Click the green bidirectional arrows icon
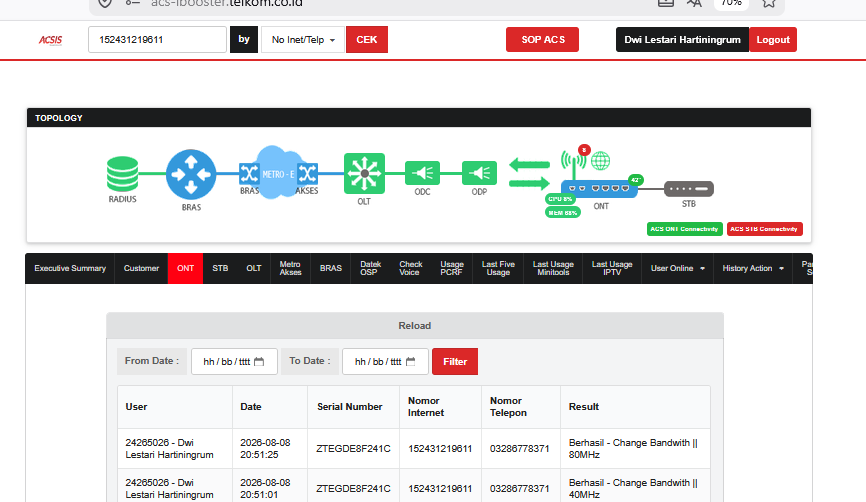Screen dimensions: 866x502 point(529,173)
